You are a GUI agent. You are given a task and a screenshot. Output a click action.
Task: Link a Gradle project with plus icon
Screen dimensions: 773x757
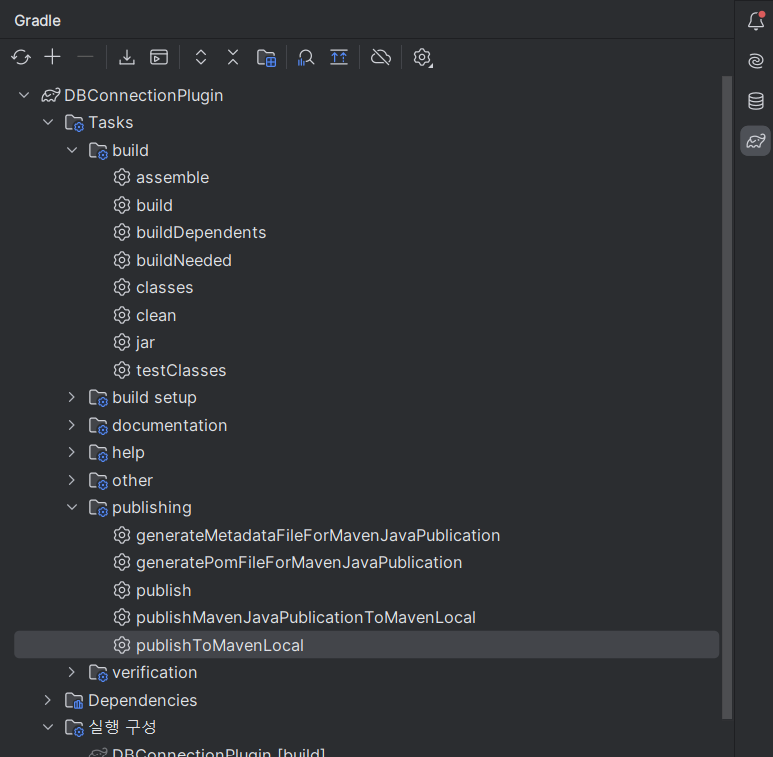pyautogui.click(x=52, y=57)
